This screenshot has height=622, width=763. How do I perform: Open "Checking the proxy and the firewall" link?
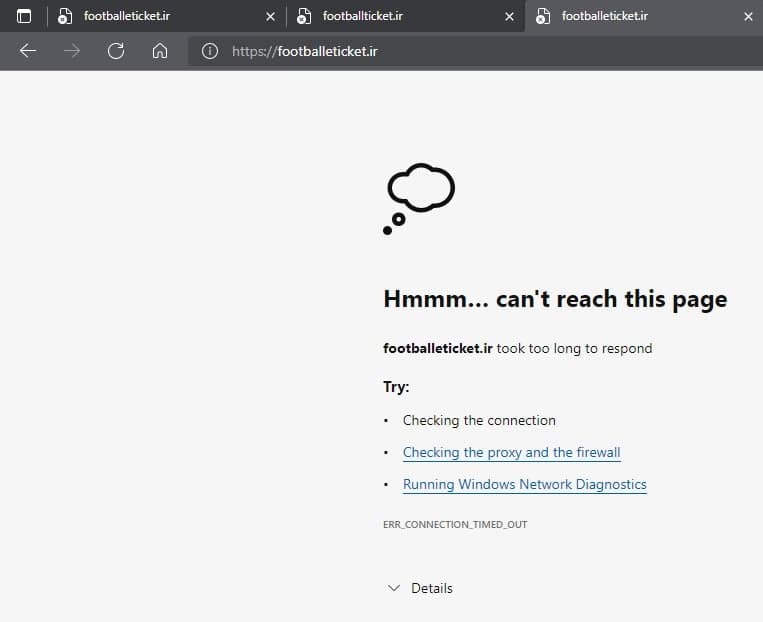click(x=511, y=452)
